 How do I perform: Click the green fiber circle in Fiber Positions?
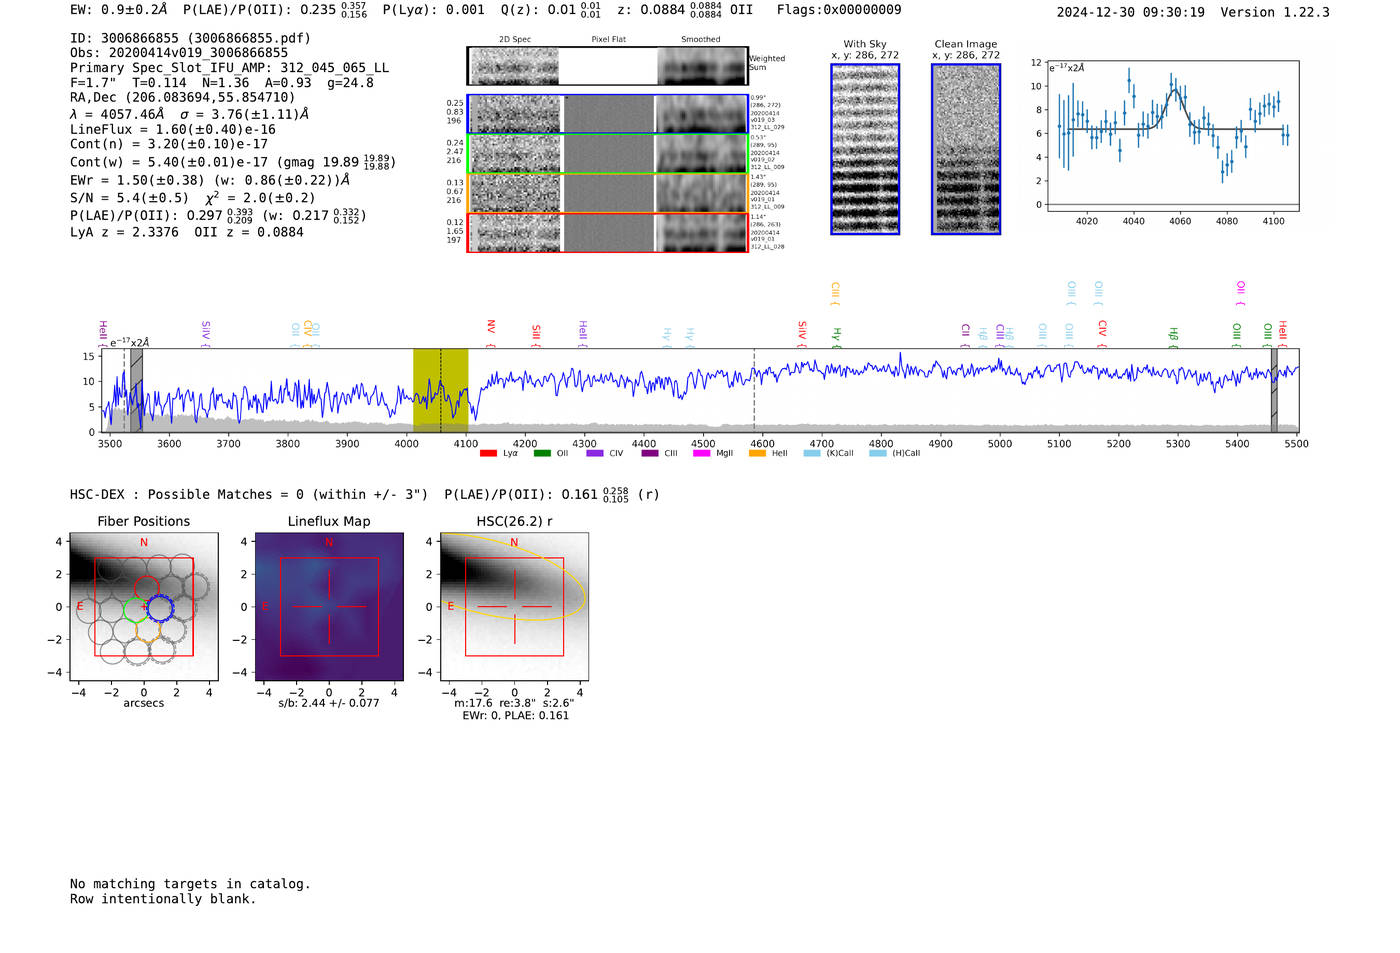(136, 608)
